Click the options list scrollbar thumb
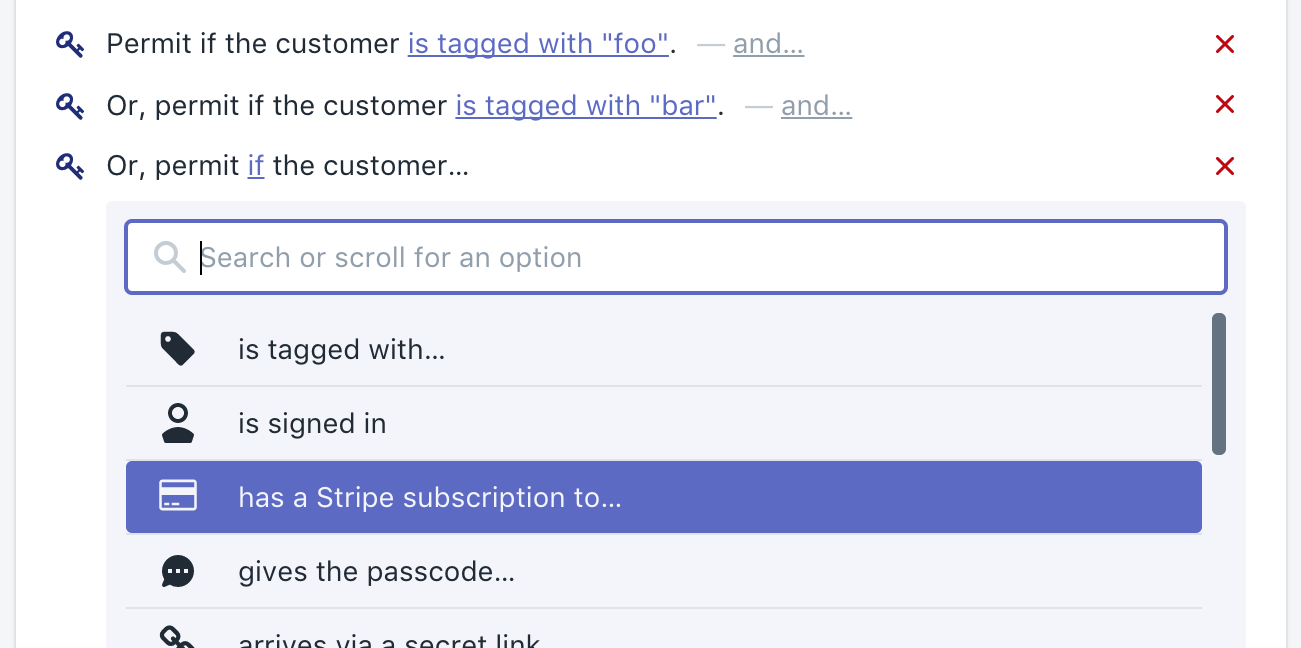Viewport: 1301px width, 648px height. (x=1218, y=384)
